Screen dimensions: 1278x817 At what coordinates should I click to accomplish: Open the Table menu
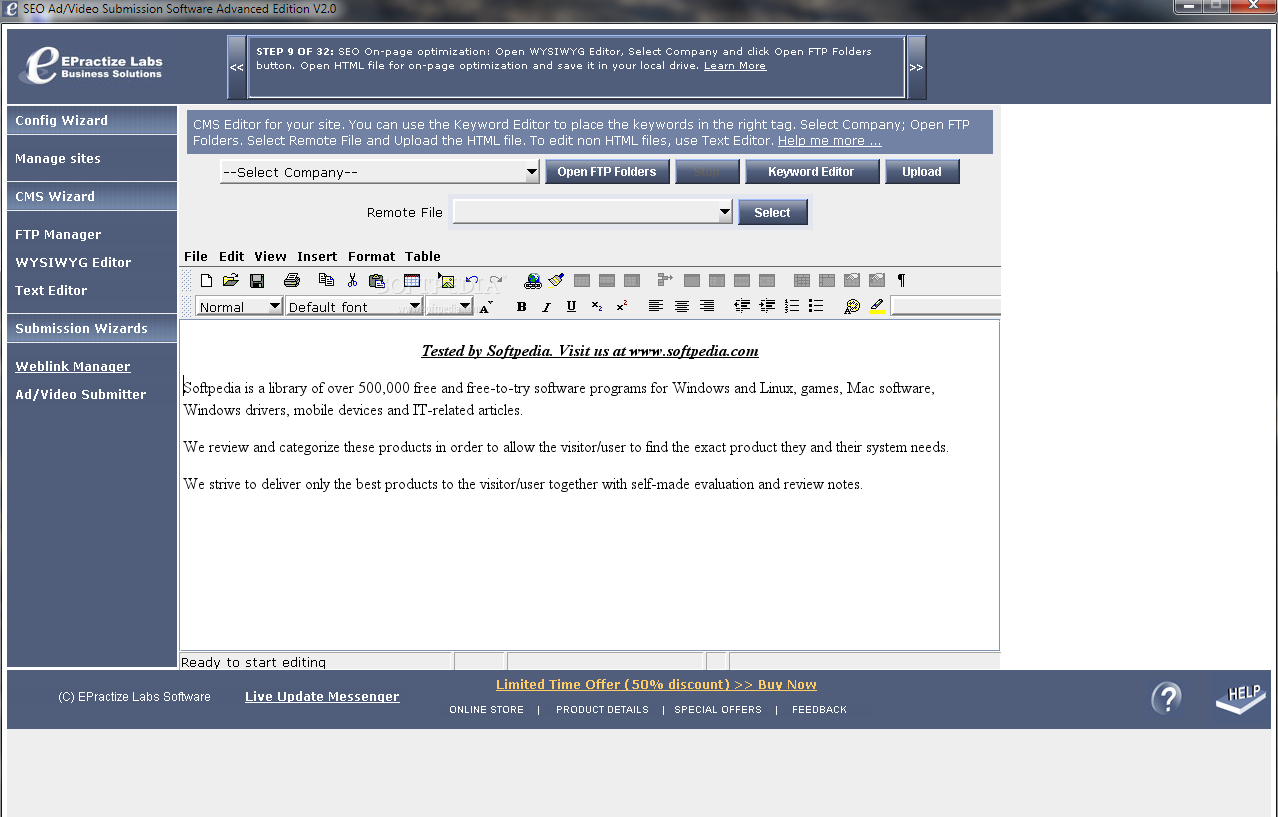pyautogui.click(x=423, y=257)
